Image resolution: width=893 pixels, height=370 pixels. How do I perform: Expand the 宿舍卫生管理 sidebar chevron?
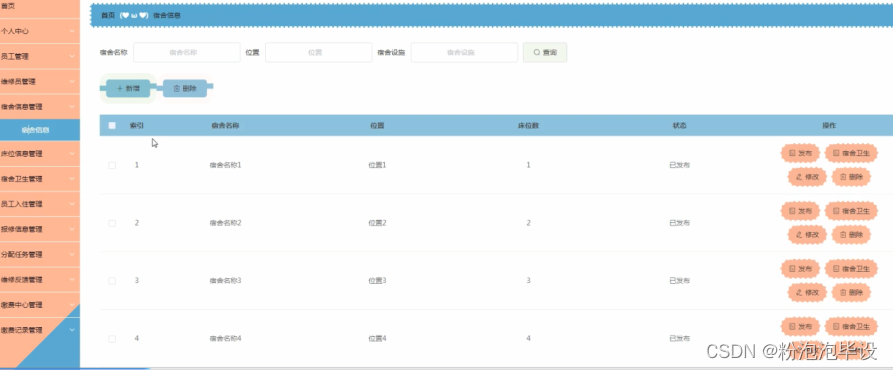72,179
